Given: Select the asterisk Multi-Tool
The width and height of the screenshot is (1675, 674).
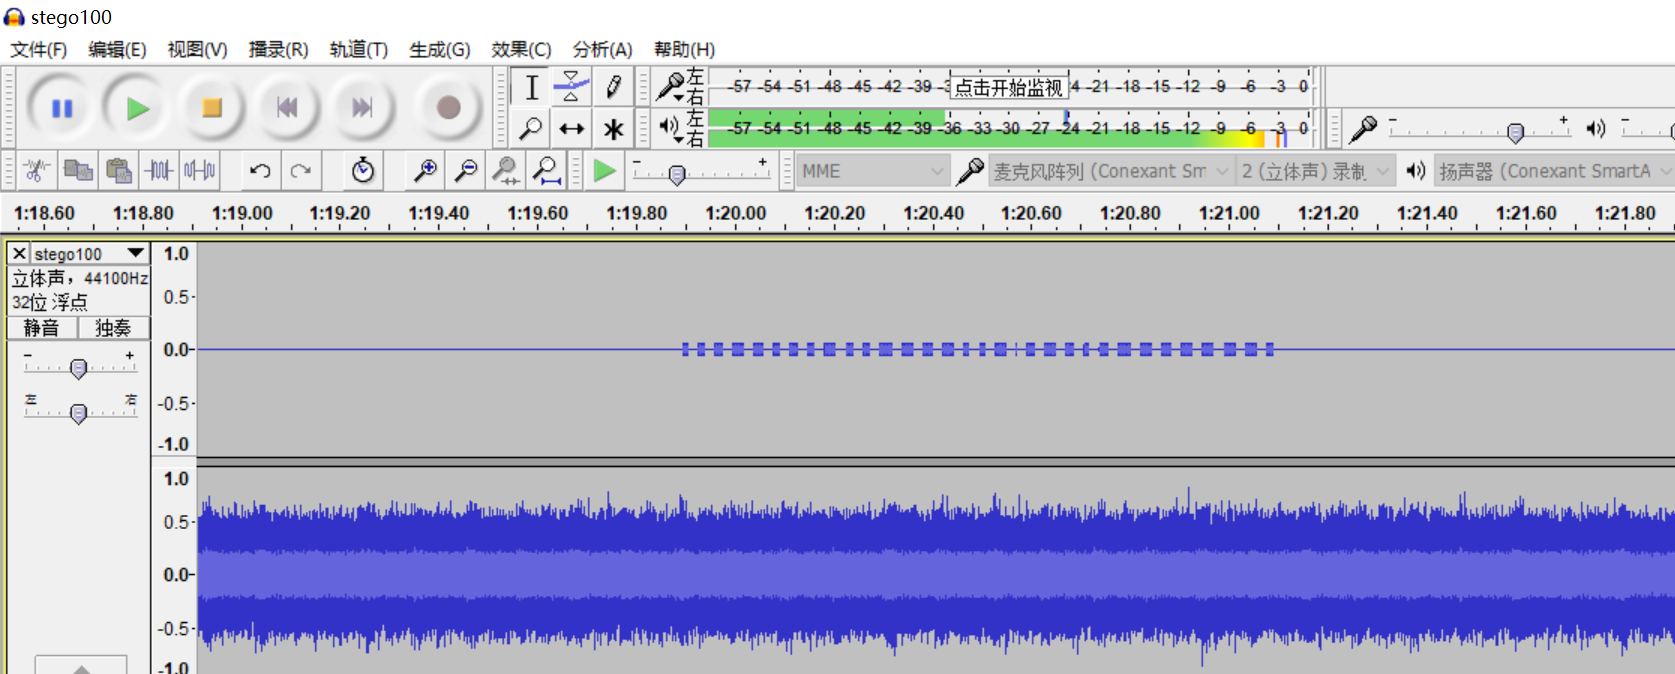Looking at the screenshot, I should [x=613, y=128].
